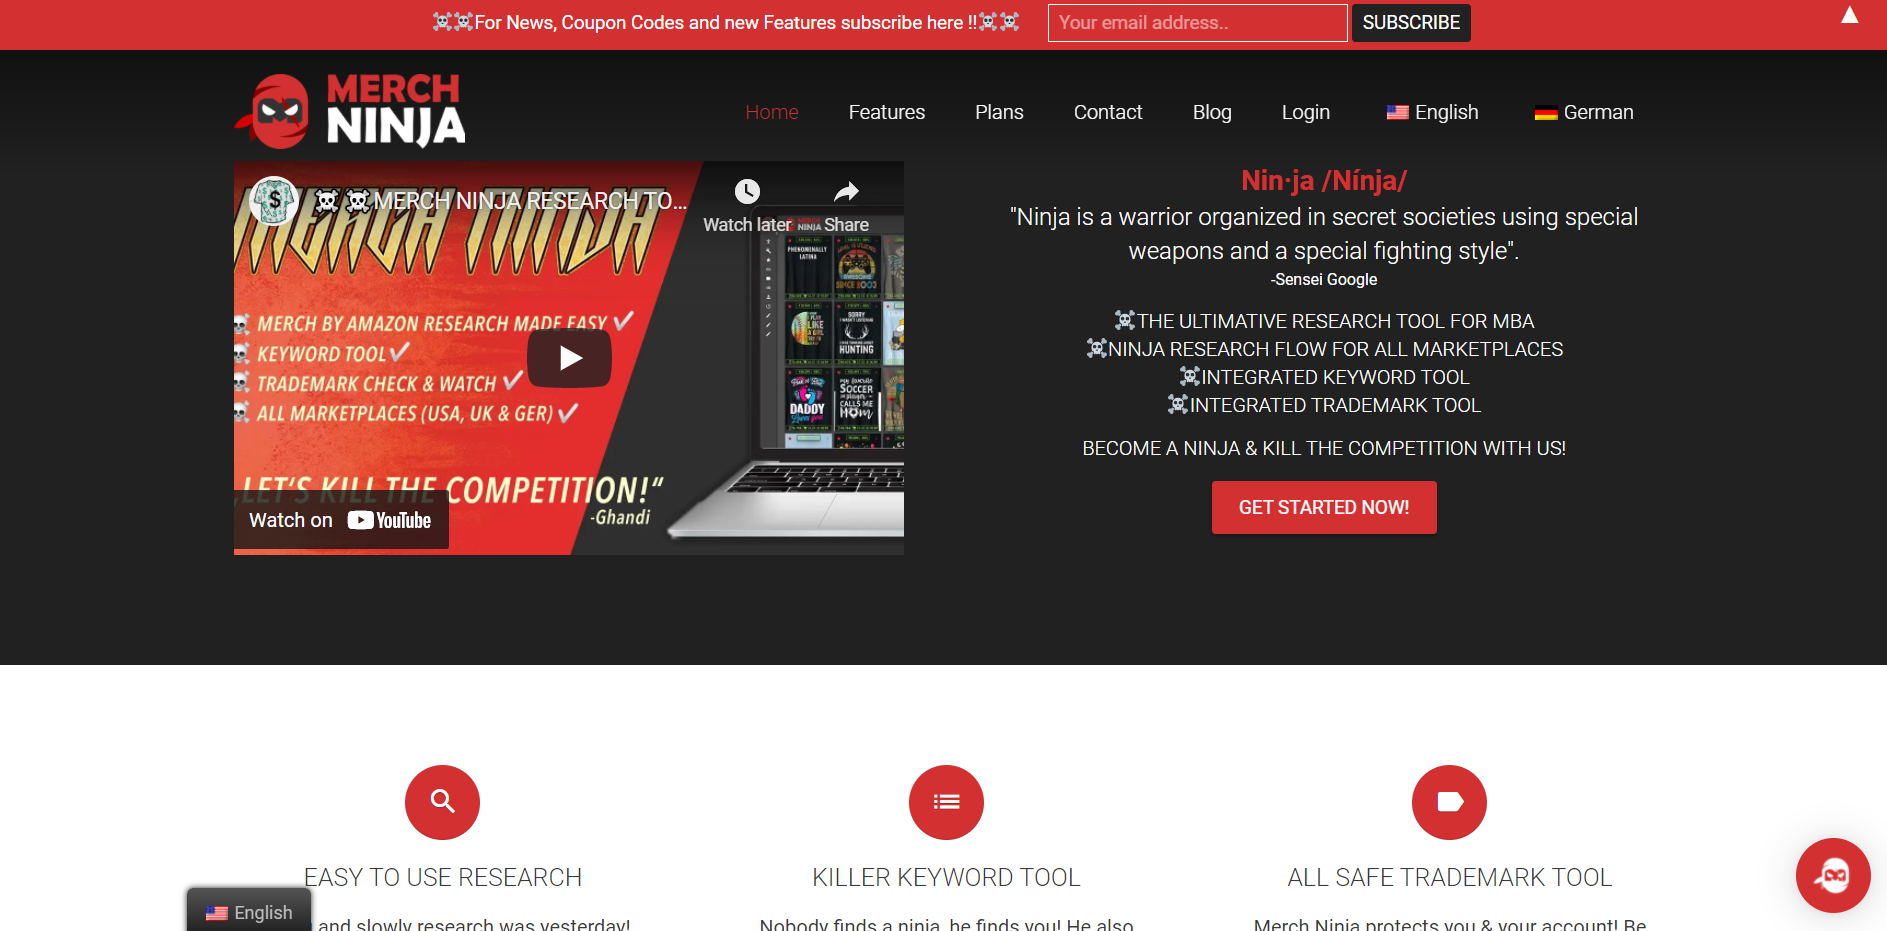Click the SUBSCRIBE button
This screenshot has height=931, width=1887.
pyautogui.click(x=1411, y=23)
